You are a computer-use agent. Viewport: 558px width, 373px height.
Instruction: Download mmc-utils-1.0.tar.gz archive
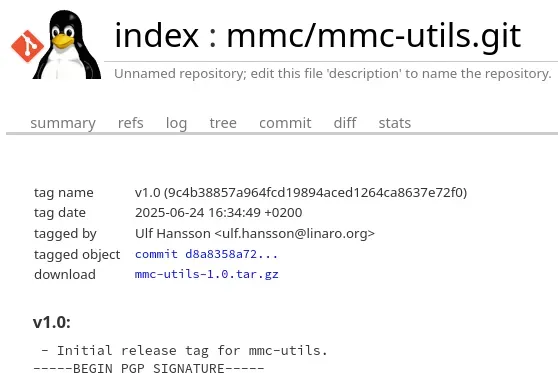click(206, 274)
